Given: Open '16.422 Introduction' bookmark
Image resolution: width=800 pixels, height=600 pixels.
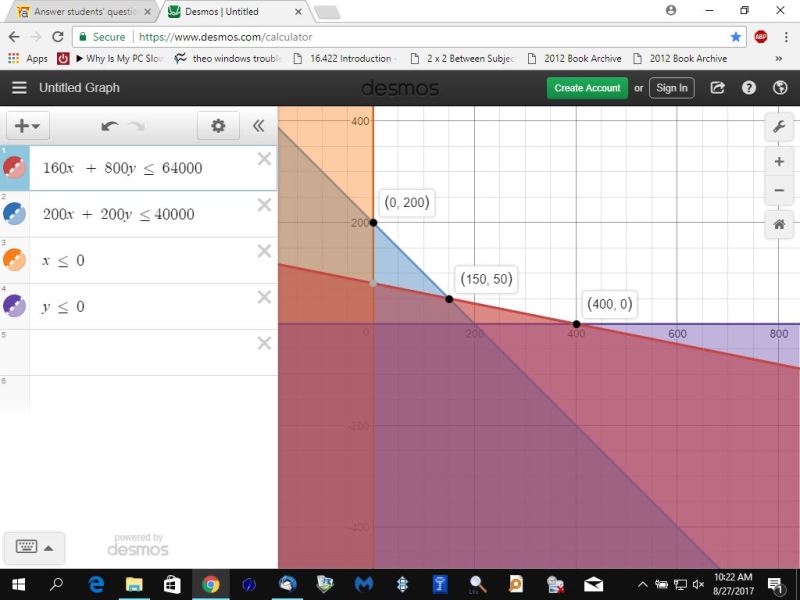Looking at the screenshot, I should [x=345, y=59].
